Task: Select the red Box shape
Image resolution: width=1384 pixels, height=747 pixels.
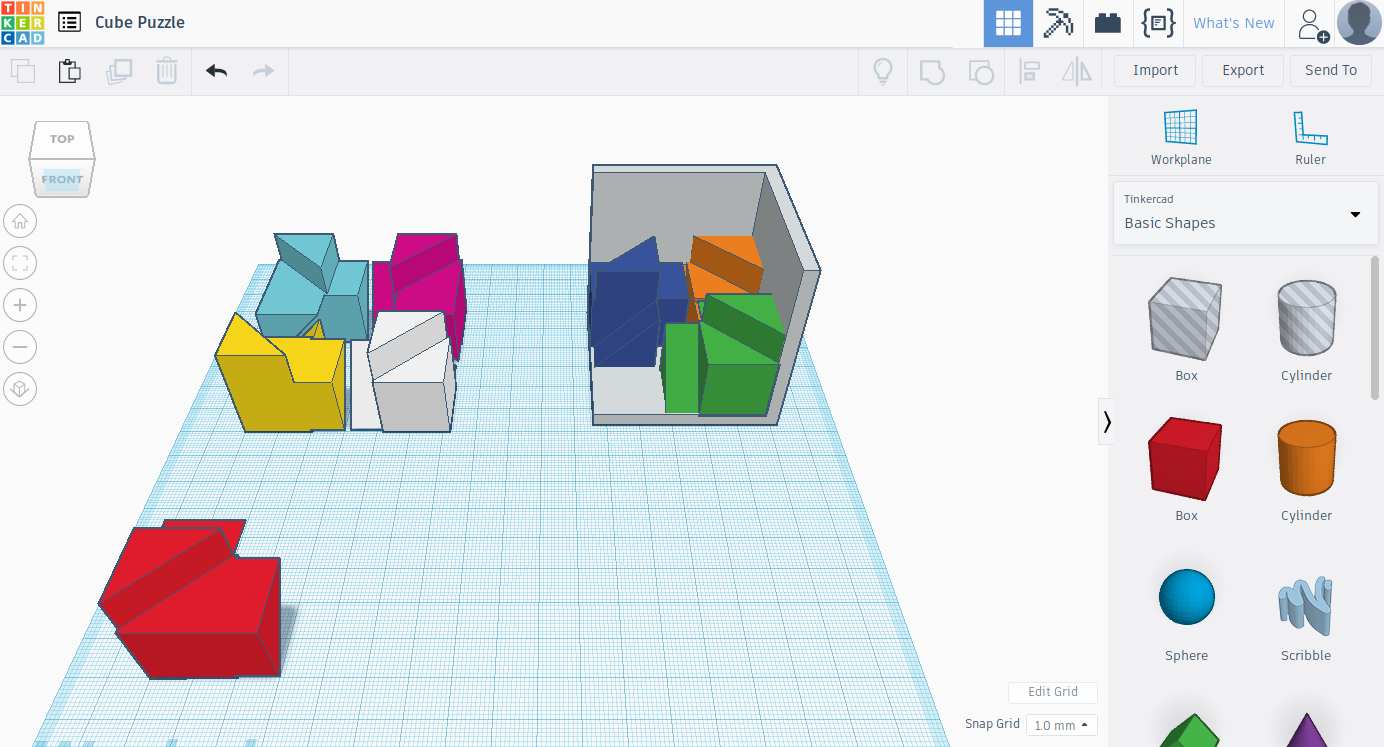Action: pos(1186,458)
